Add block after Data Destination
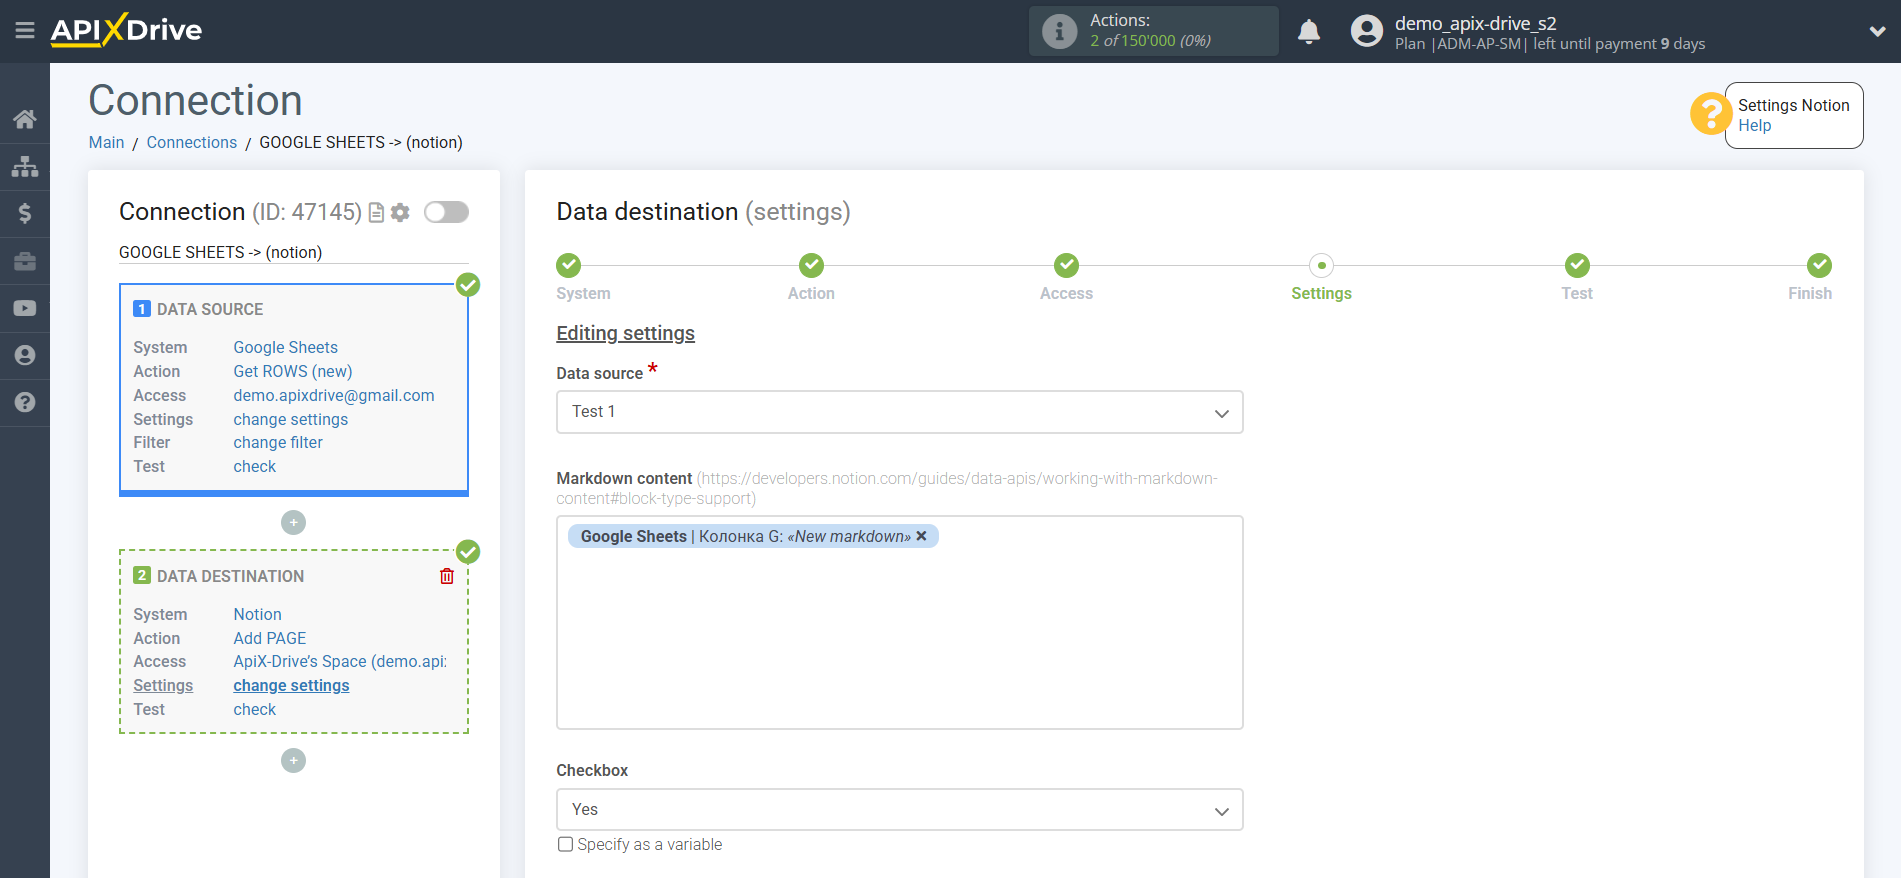The image size is (1901, 878). tap(293, 761)
